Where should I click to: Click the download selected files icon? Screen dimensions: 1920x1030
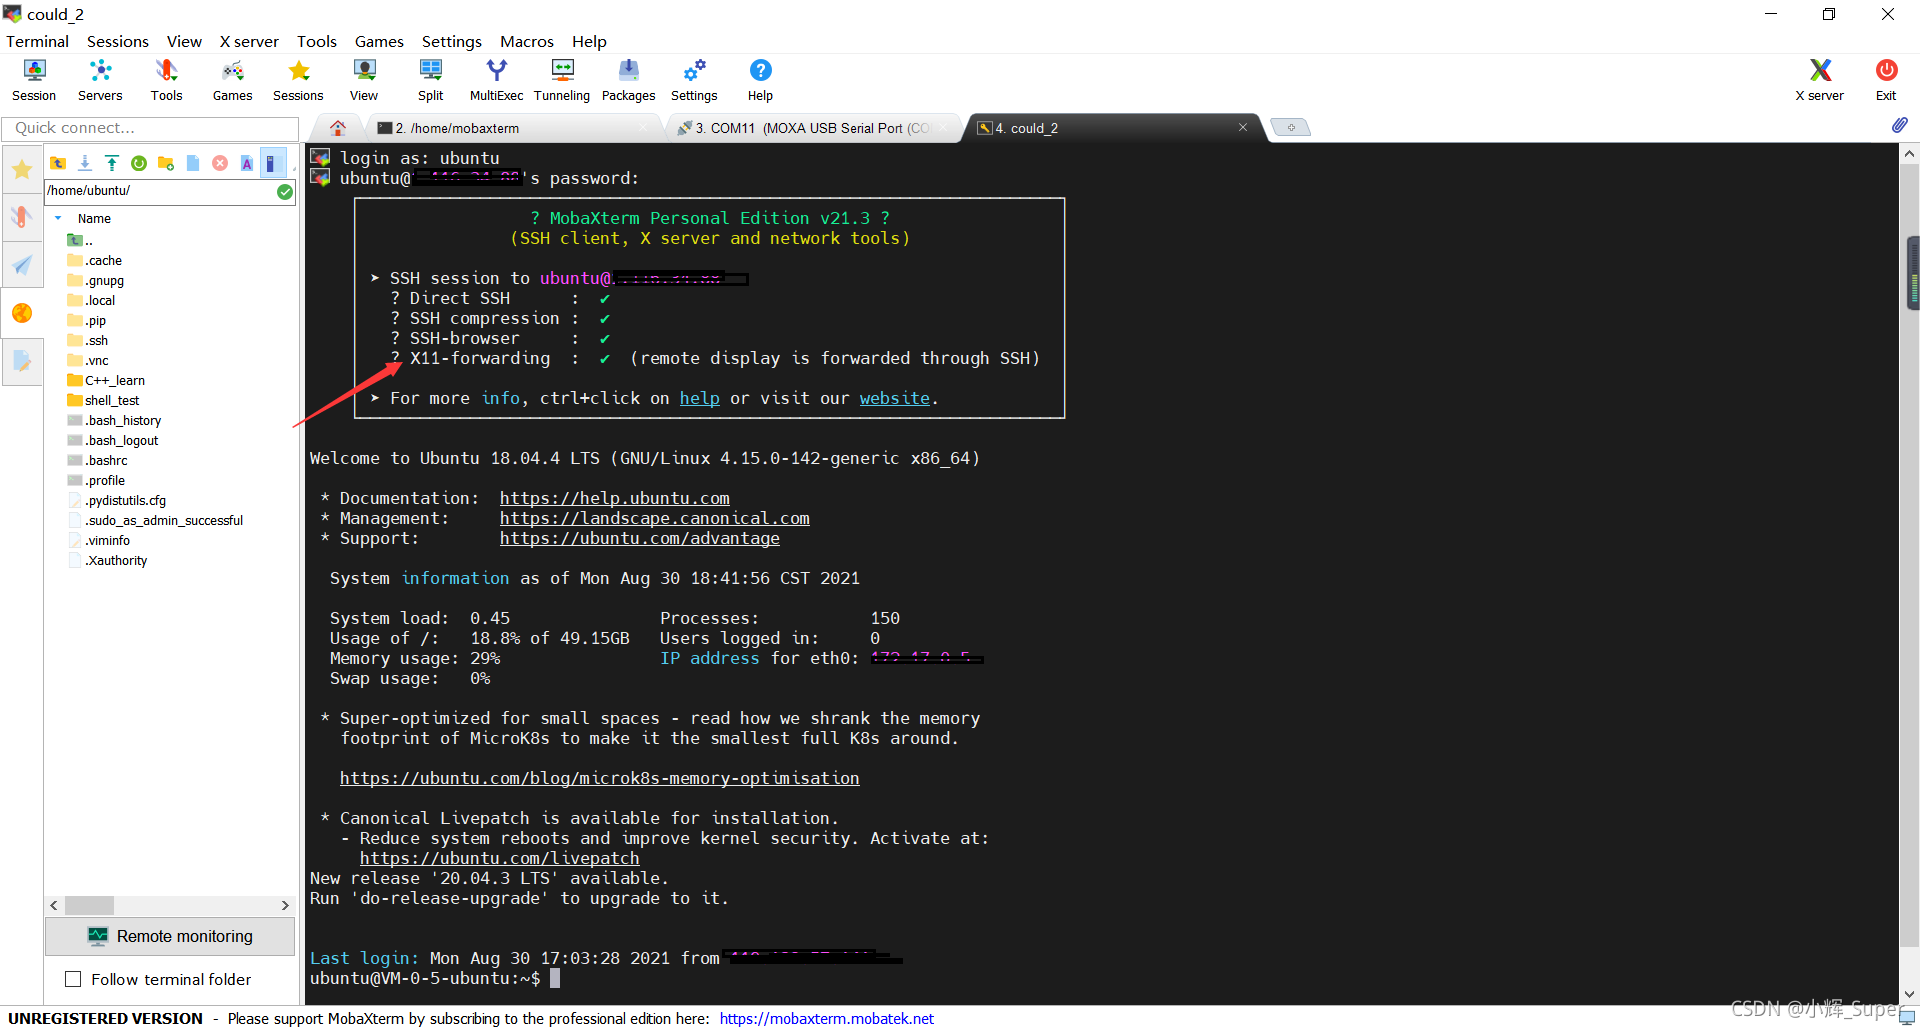[x=85, y=163]
